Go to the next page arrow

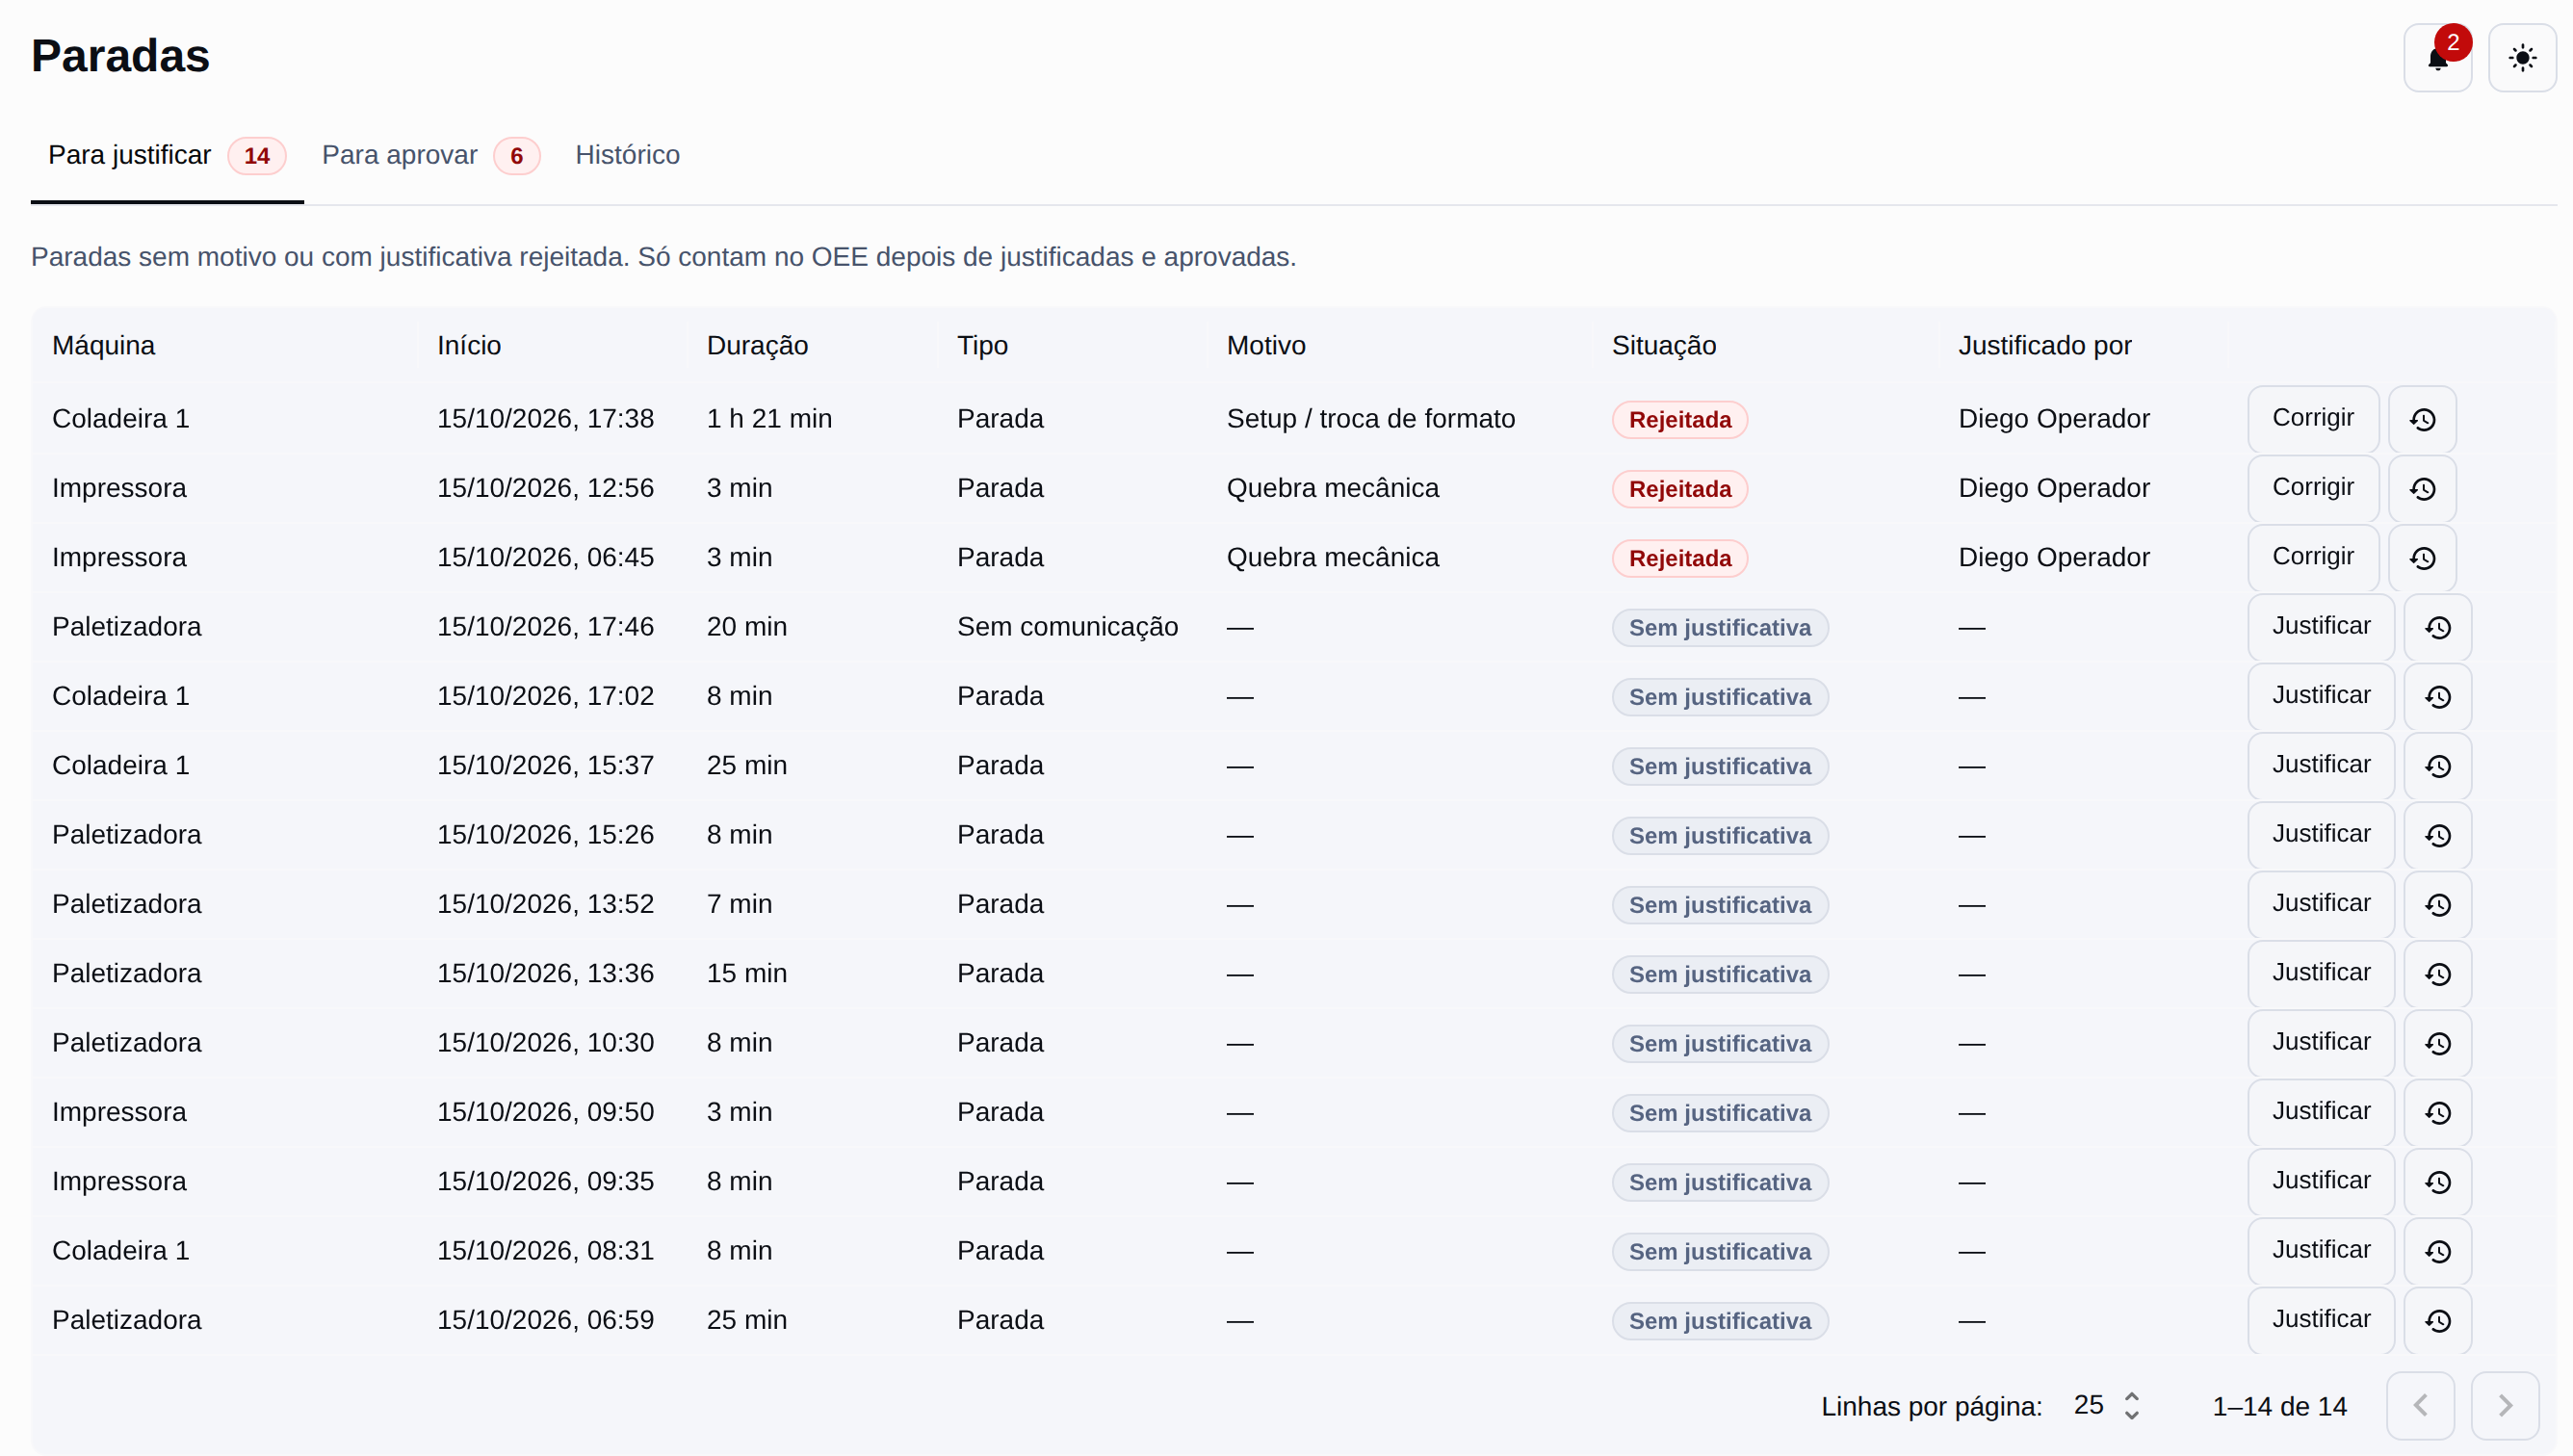point(2505,1406)
